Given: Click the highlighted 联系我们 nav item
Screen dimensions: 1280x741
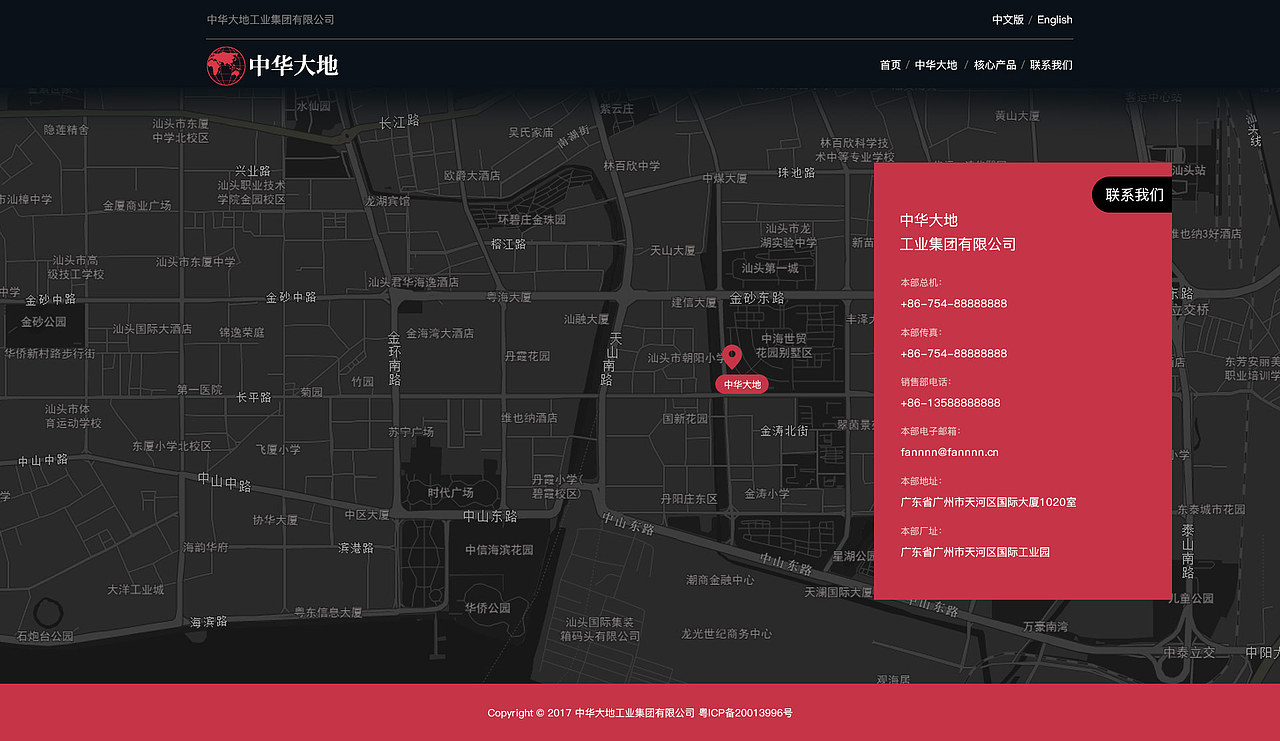Looking at the screenshot, I should (1051, 64).
